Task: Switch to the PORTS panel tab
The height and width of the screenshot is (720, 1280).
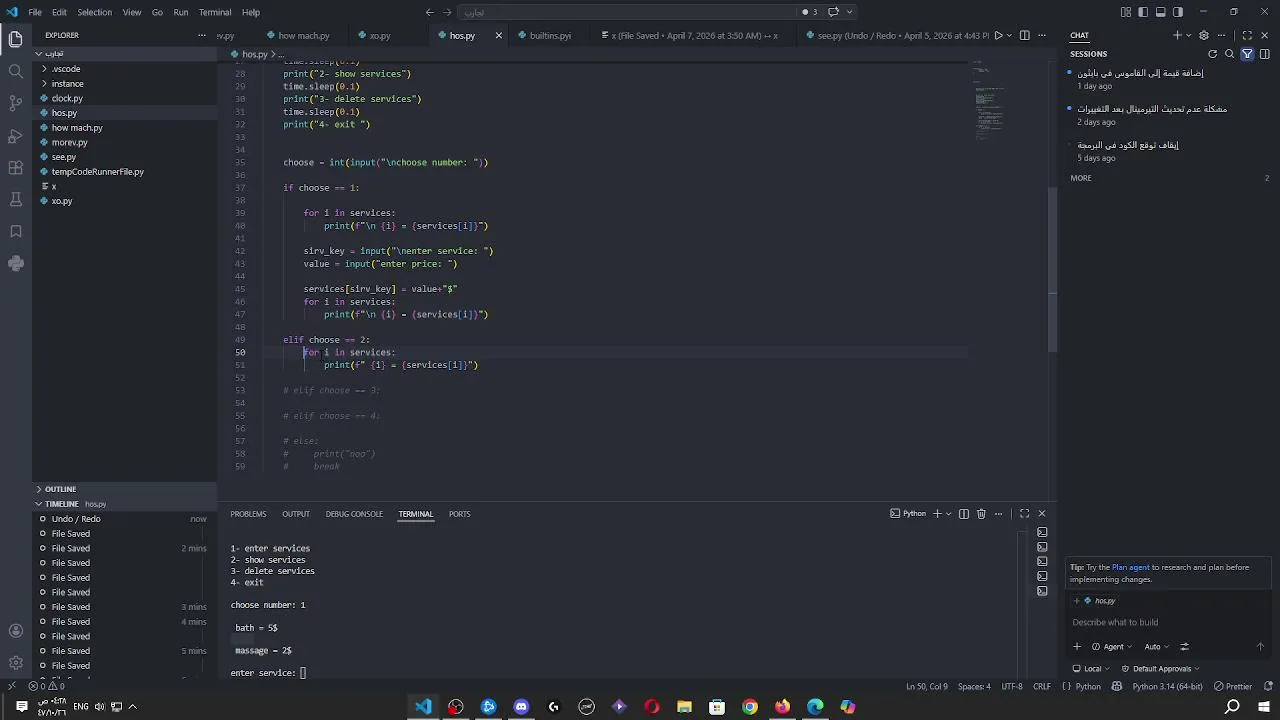Action: point(459,514)
